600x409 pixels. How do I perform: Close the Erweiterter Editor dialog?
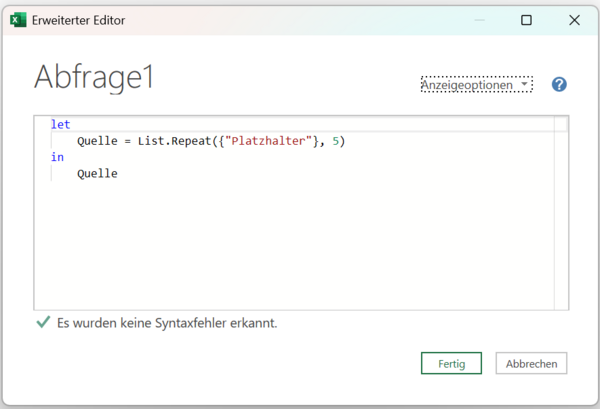click(x=575, y=19)
